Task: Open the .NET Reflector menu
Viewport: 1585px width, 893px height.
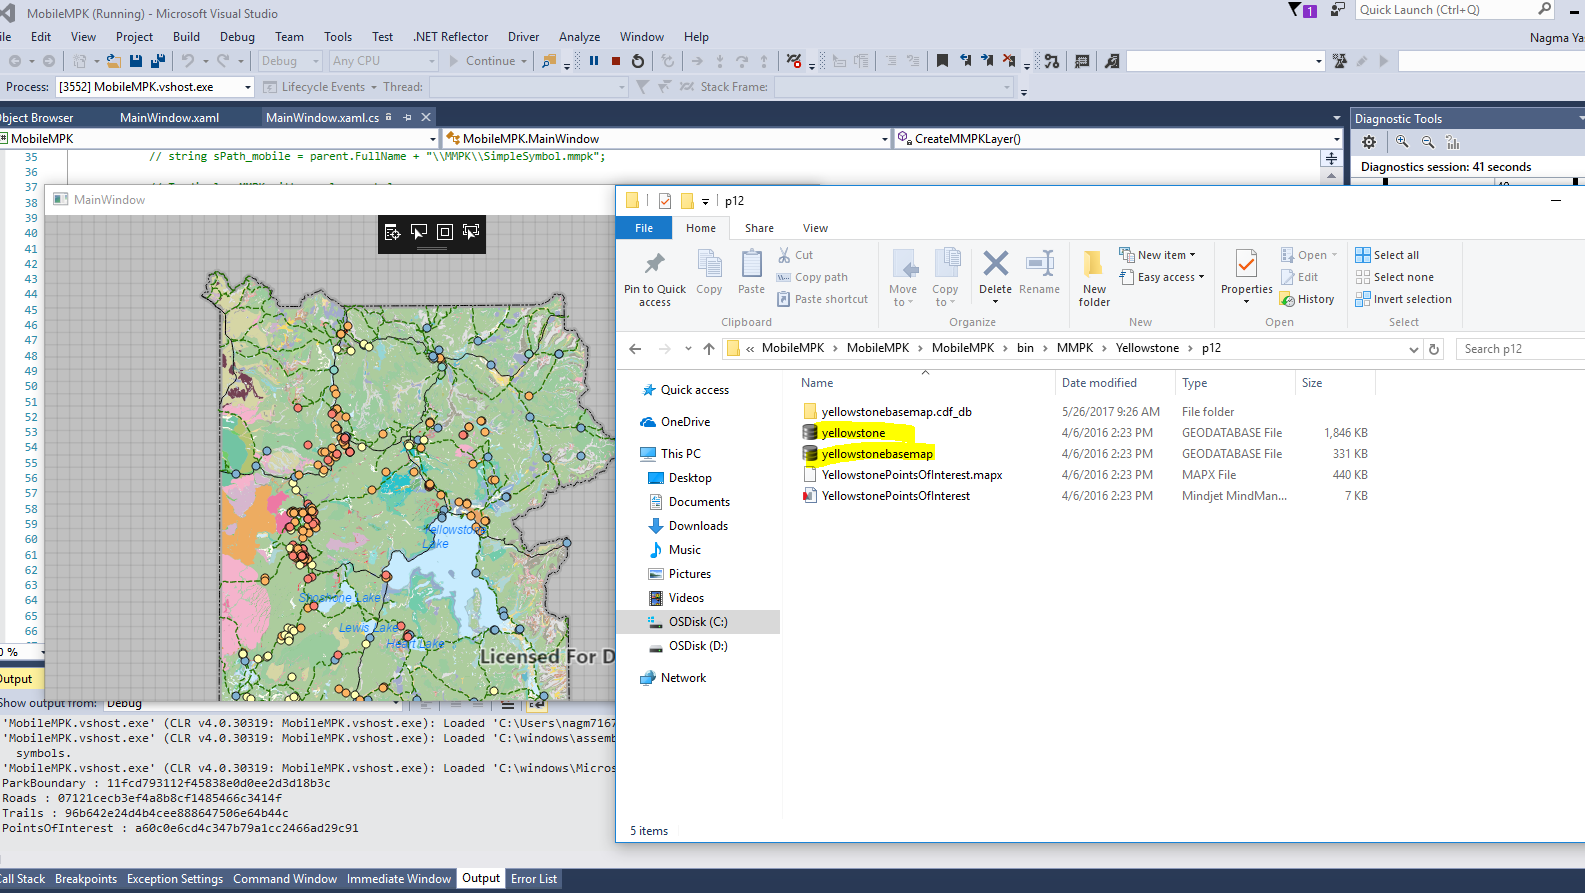Action: [x=451, y=37]
